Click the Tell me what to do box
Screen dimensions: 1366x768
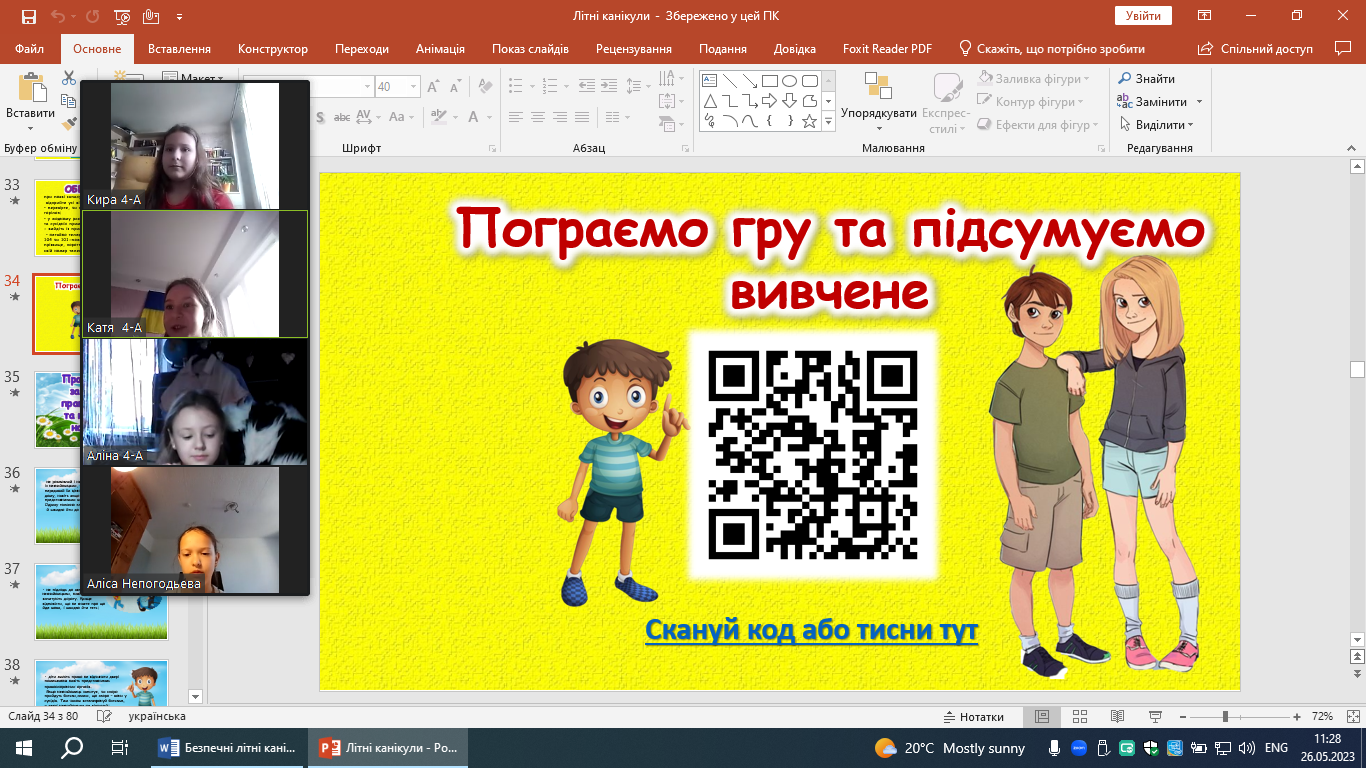(x=1052, y=48)
